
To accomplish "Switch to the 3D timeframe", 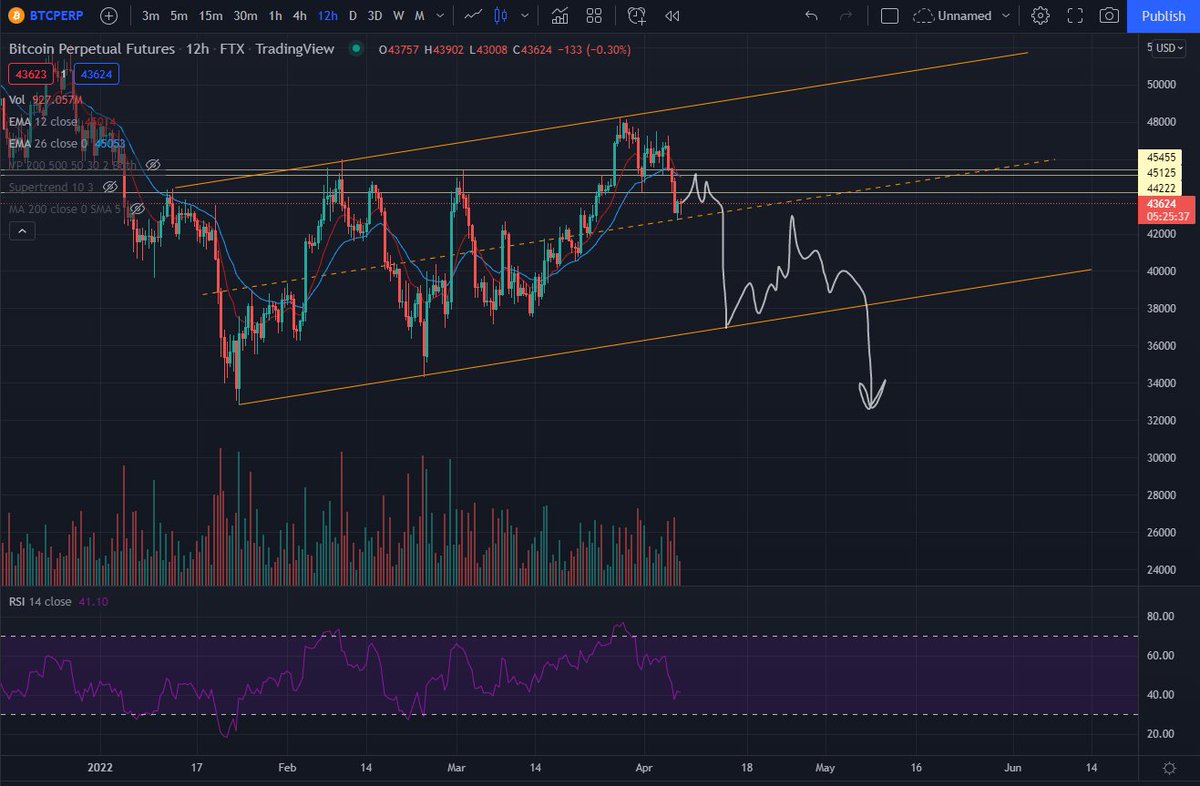I will coord(374,16).
